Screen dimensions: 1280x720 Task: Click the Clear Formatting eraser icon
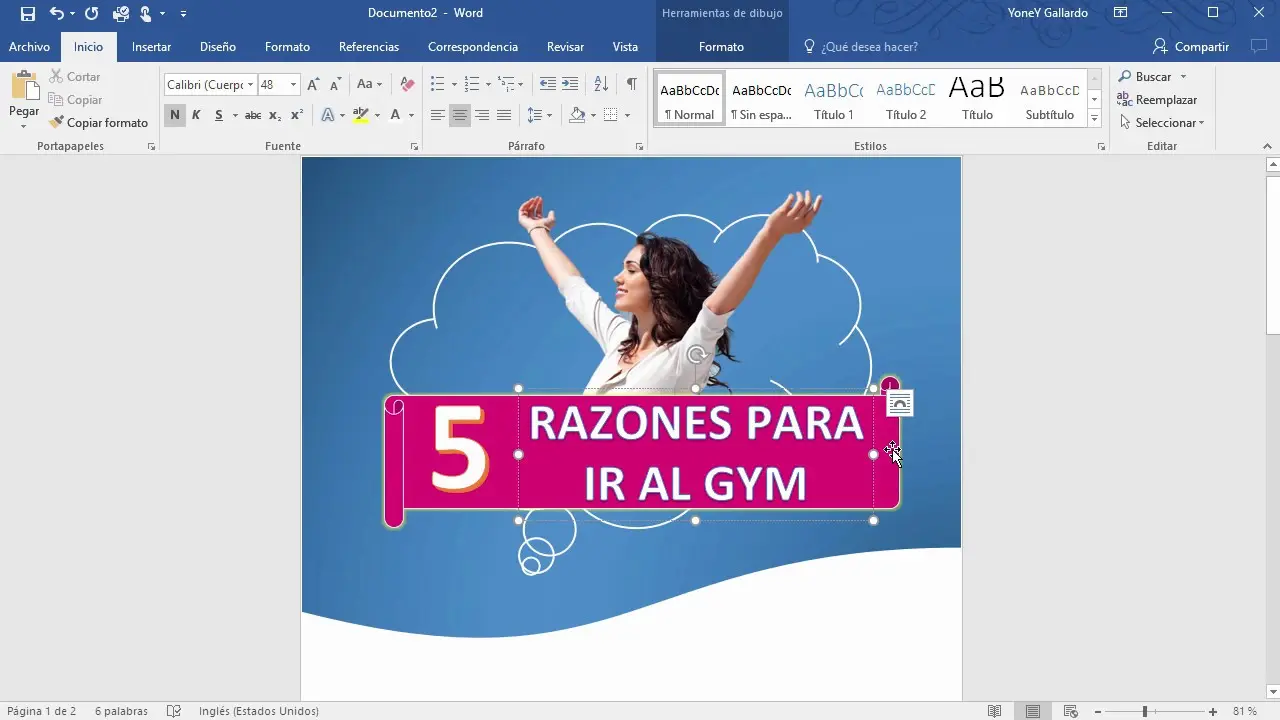tap(407, 85)
